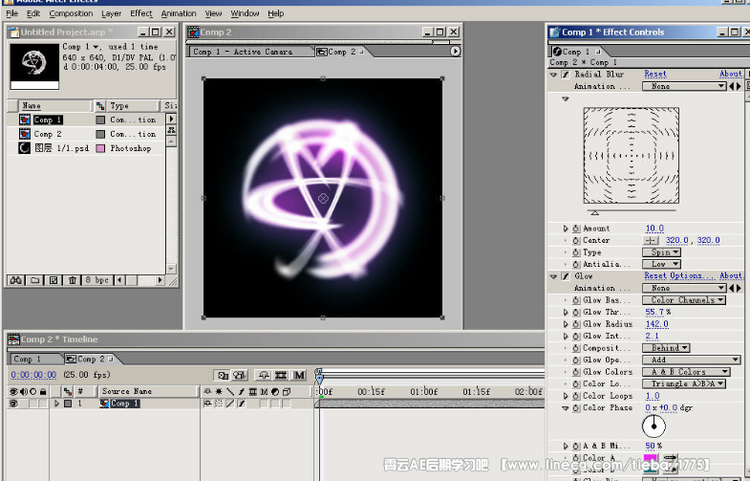Collapse the Radial Blur effect group

(x=554, y=75)
